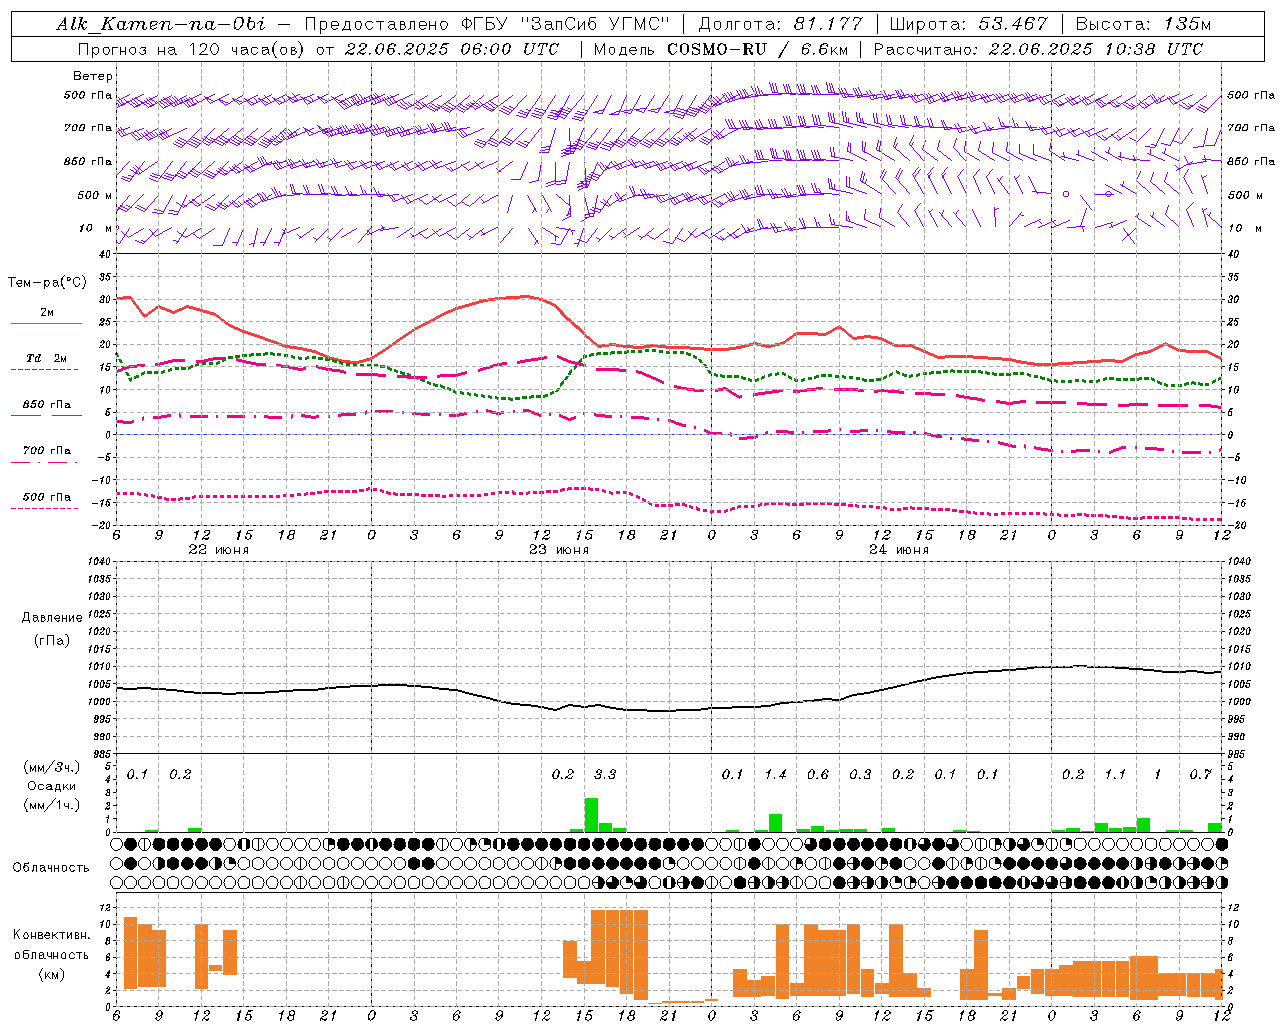This screenshot has height=1024, width=1280.
Task: Click the station title Alk_Kamen-na-Obi
Action: [161, 24]
